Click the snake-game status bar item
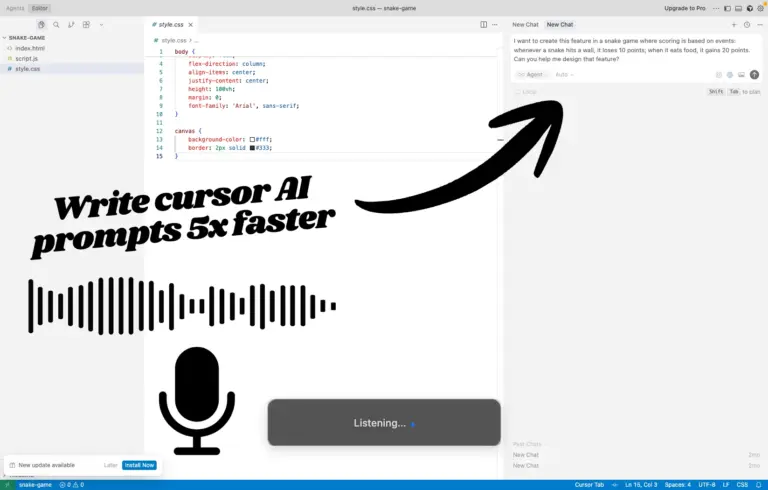This screenshot has width=768, height=490. [35, 485]
